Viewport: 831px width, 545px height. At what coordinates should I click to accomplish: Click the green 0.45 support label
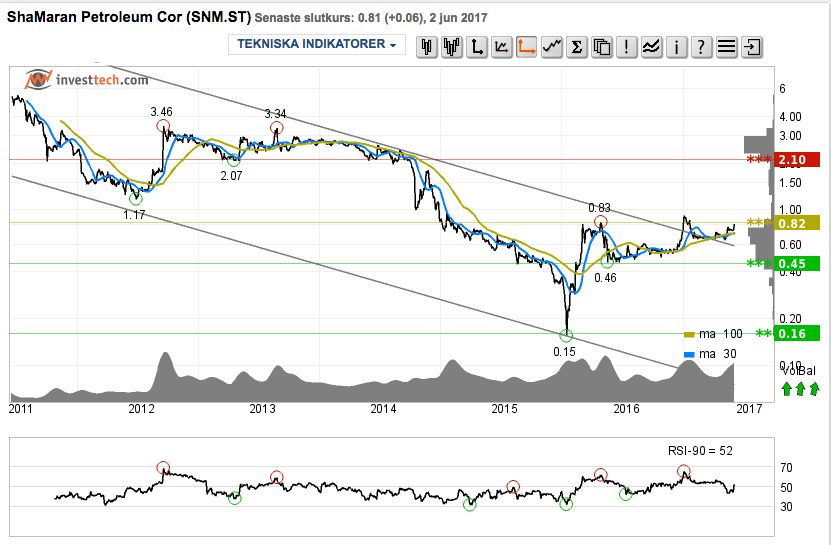797,263
